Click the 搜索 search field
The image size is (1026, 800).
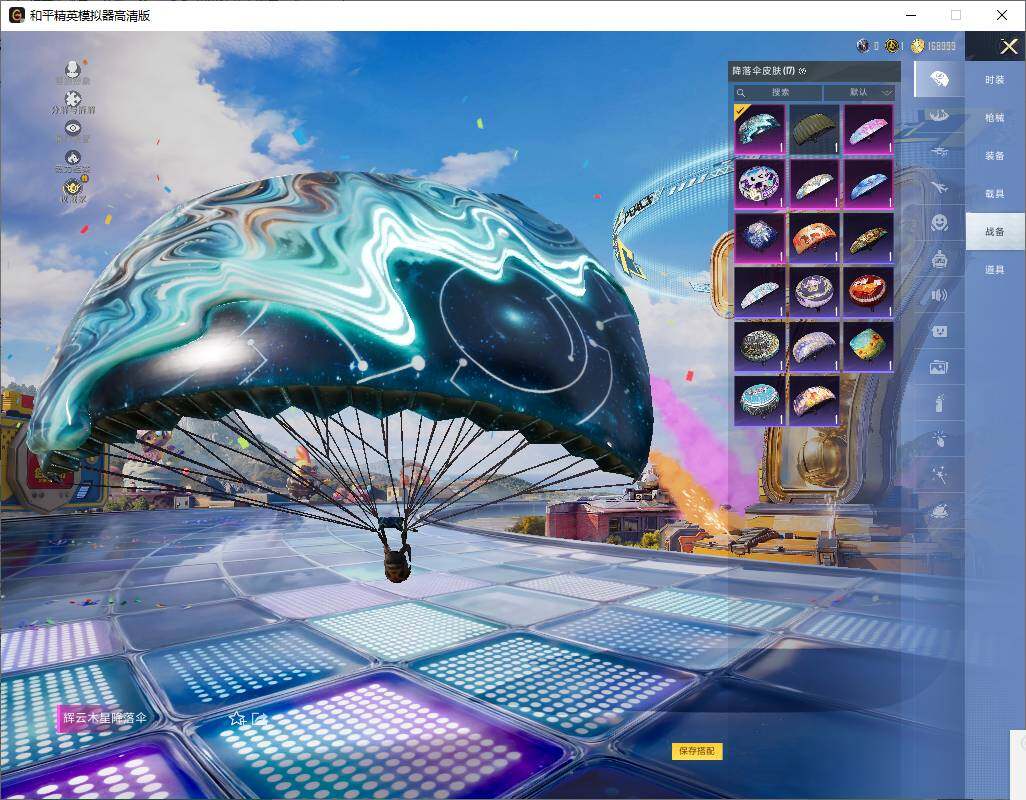pos(777,92)
